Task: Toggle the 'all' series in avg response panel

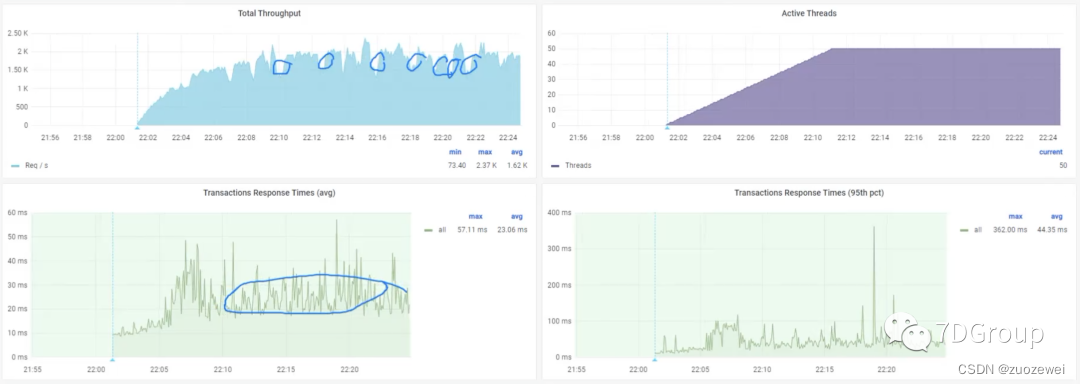Action: tap(442, 230)
